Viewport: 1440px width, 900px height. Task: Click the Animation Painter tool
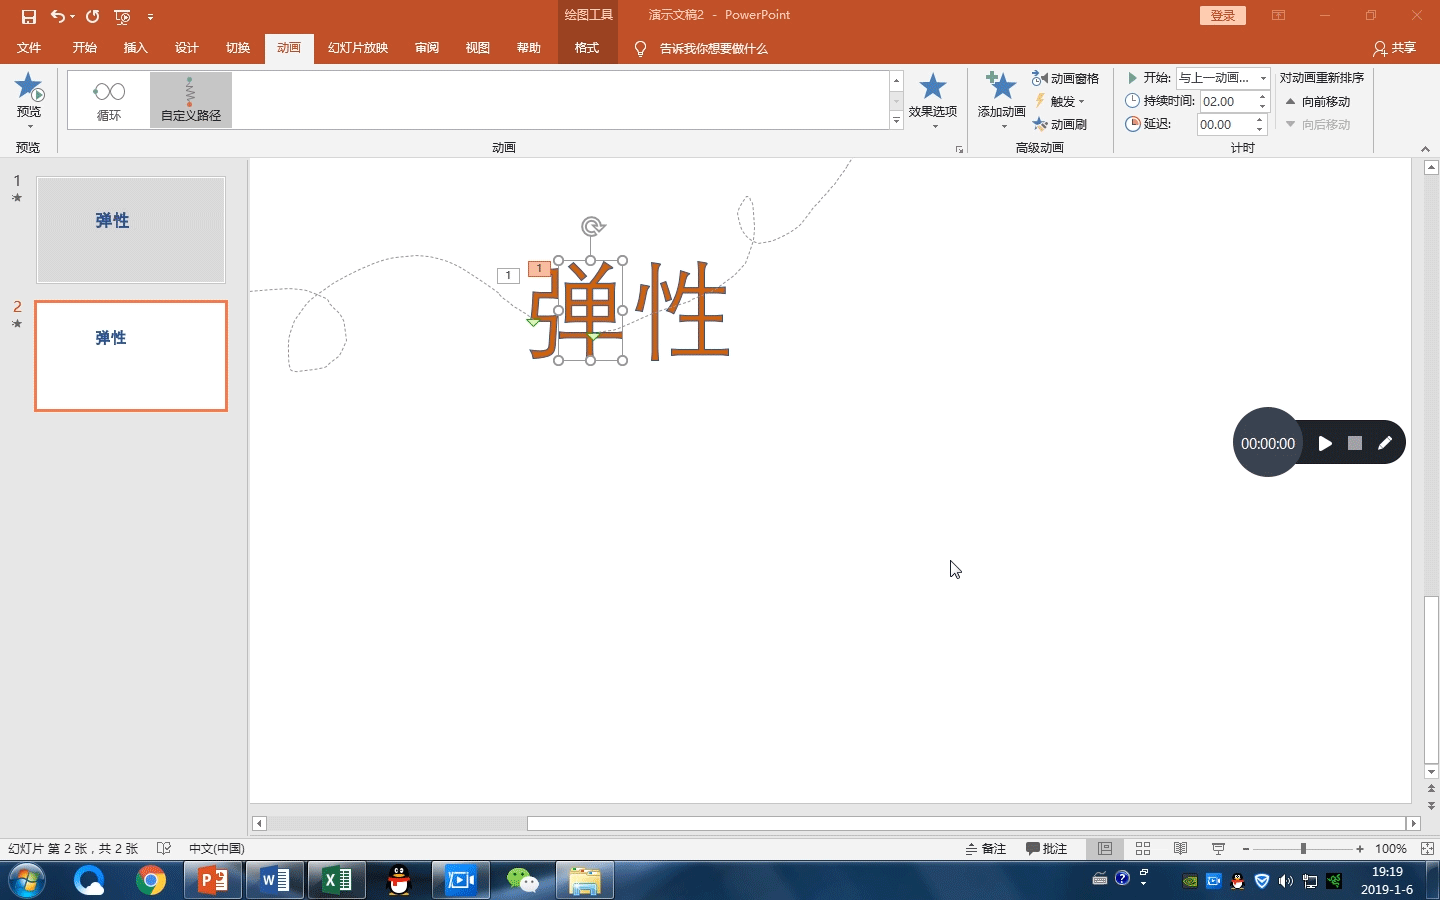1060,124
